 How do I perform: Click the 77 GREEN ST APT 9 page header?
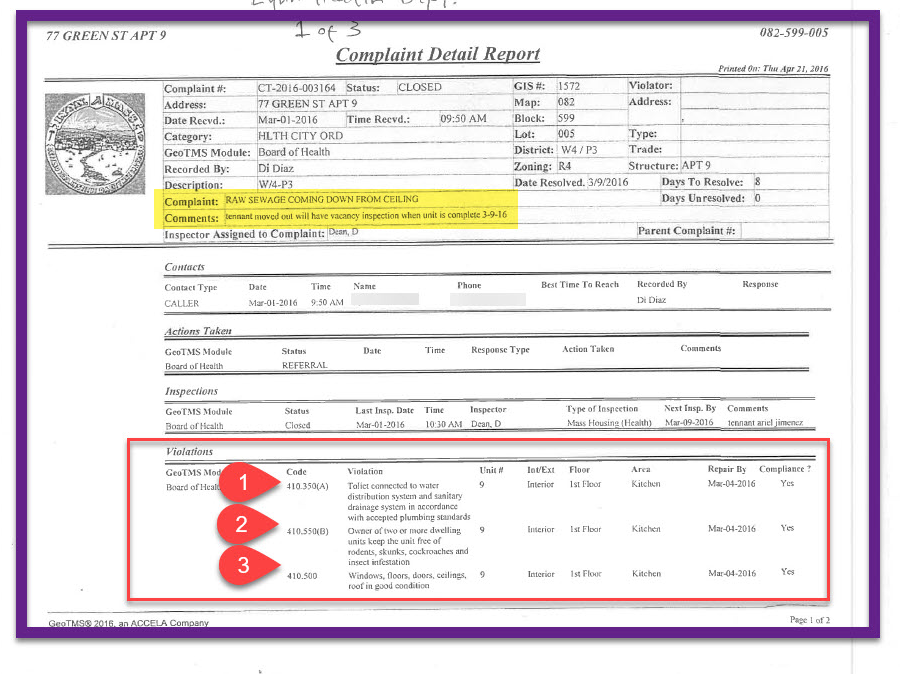point(106,36)
